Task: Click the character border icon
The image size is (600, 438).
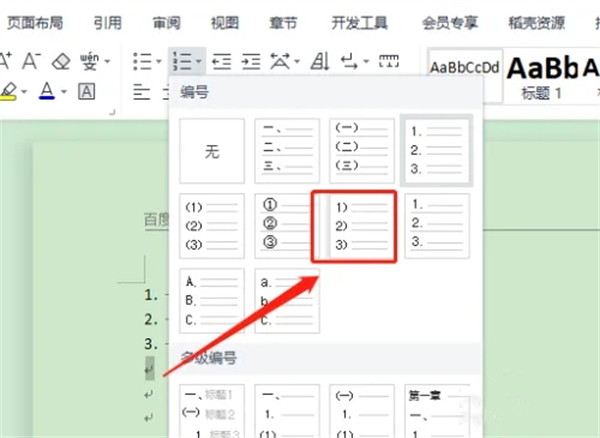Action: [86, 91]
